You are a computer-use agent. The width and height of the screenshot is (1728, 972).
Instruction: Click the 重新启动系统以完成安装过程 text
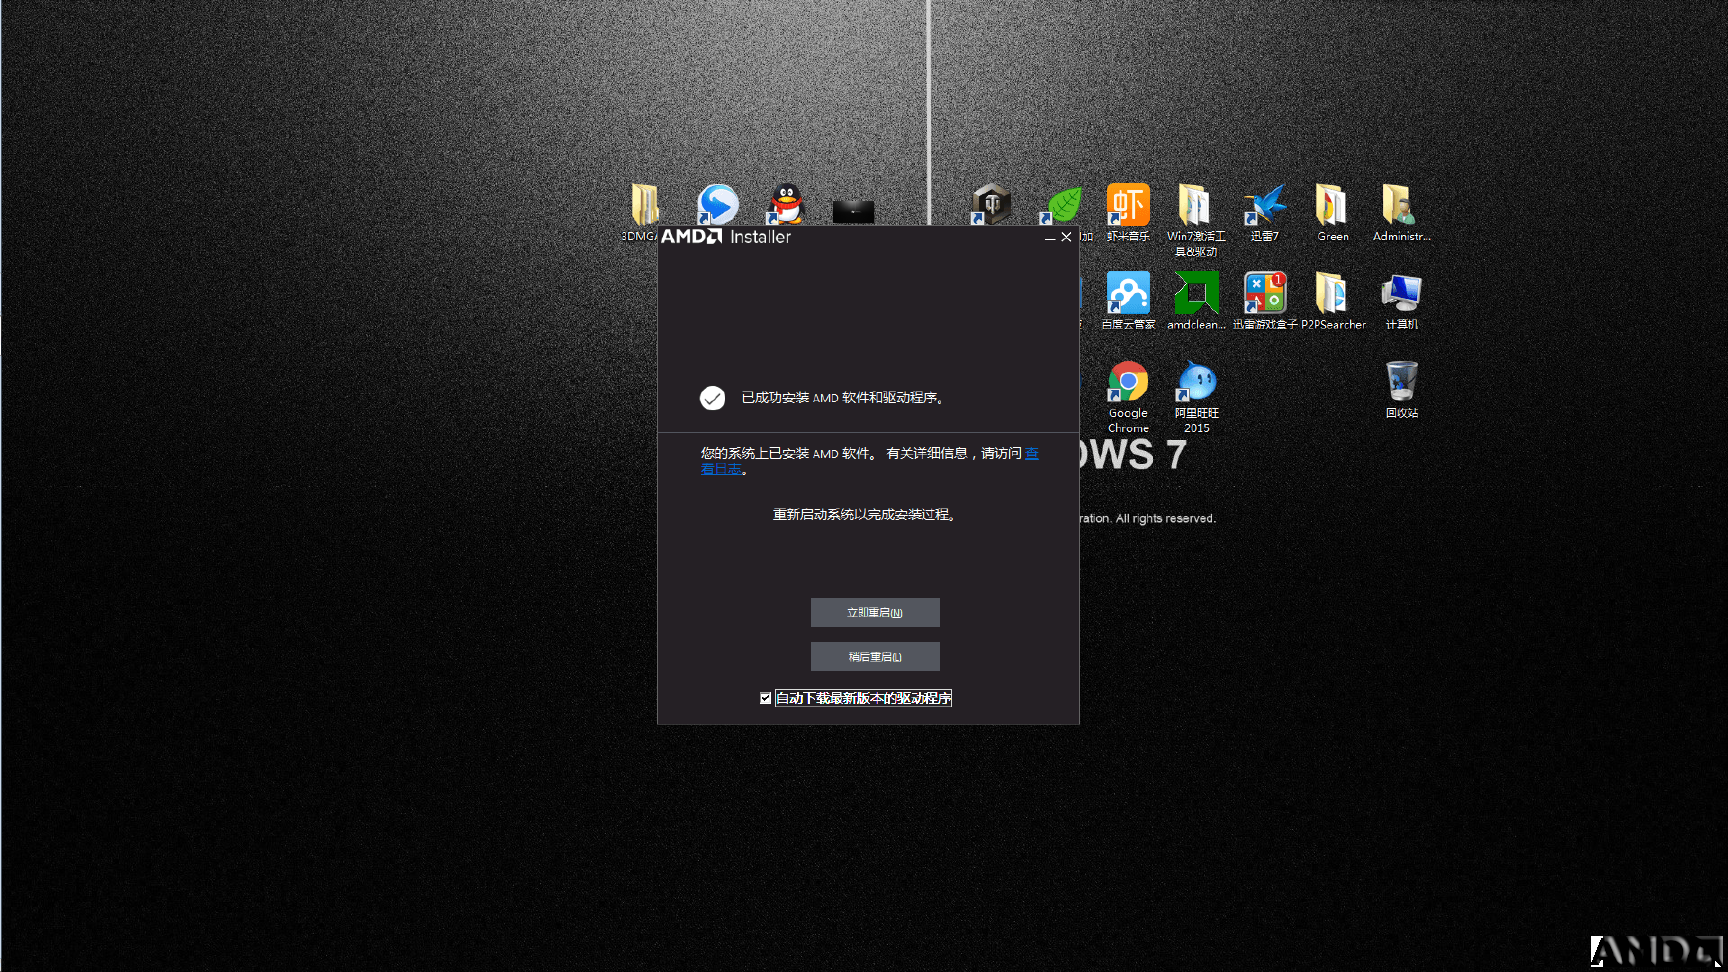click(865, 515)
